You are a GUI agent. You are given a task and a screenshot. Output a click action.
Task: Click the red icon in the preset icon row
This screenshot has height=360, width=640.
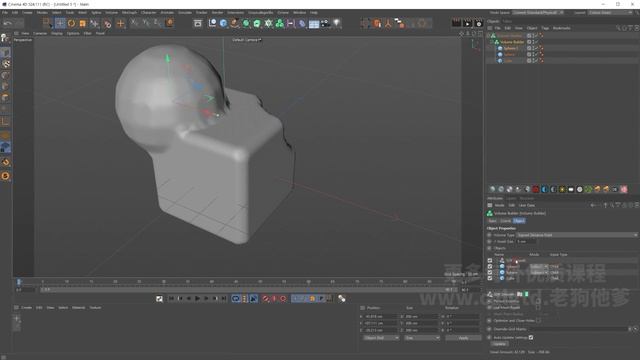pos(536,189)
